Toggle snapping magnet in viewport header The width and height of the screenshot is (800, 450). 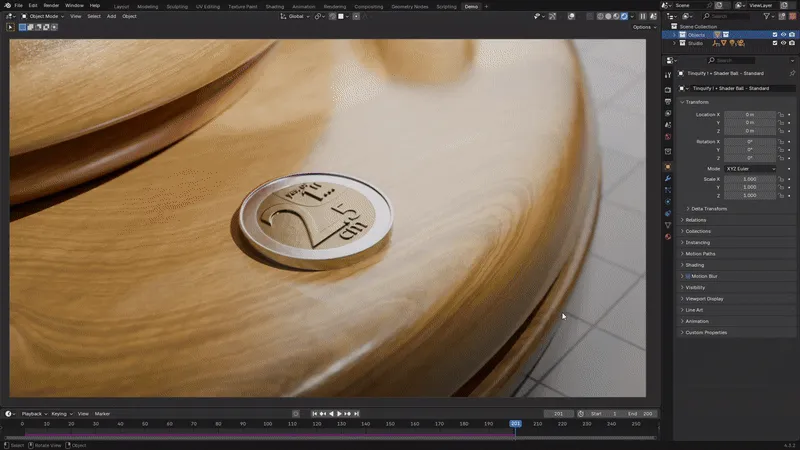(x=333, y=16)
